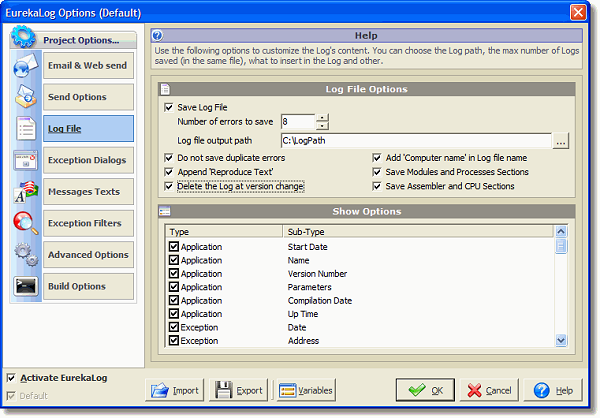The width and height of the screenshot is (600, 418).
Task: Click the Build Options console icon
Action: pos(26,286)
